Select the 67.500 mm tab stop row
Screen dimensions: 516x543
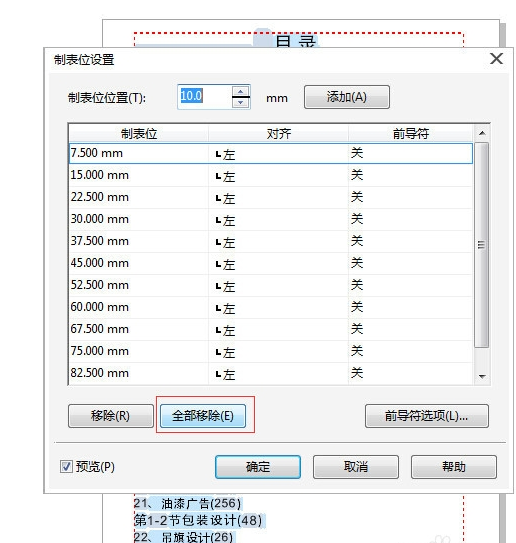pyautogui.click(x=271, y=329)
